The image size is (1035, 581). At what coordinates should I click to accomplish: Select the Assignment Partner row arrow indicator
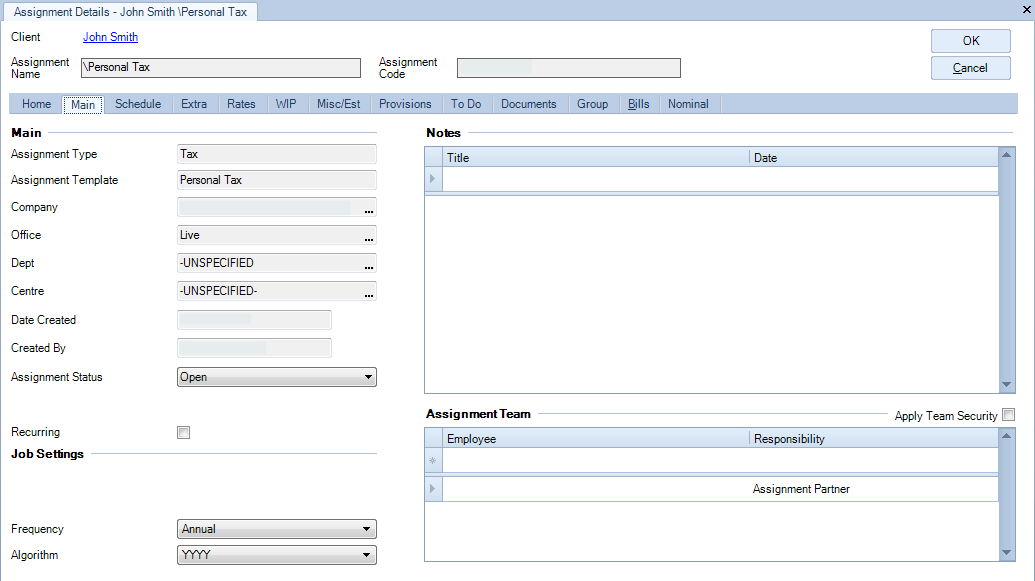tap(433, 489)
